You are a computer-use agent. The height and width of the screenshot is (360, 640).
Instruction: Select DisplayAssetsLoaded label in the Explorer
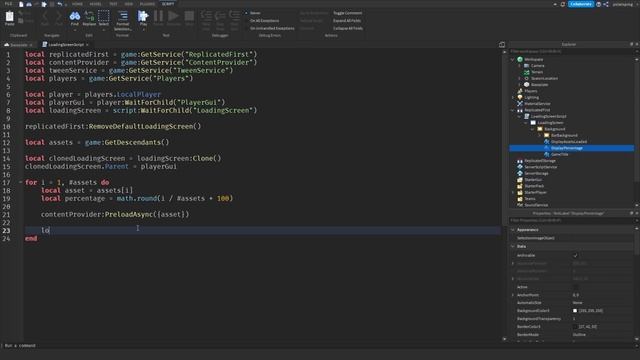[569, 142]
